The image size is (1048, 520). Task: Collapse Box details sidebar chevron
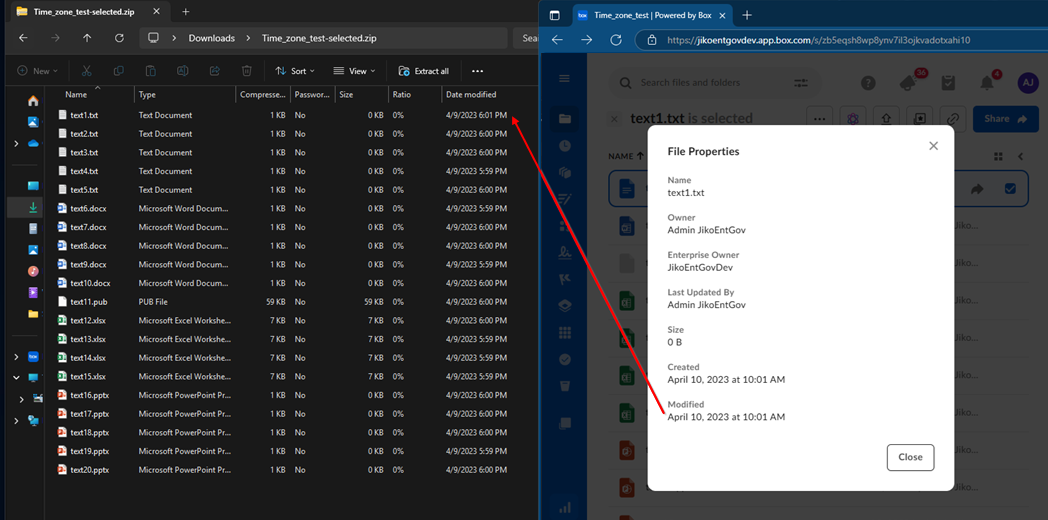click(x=1021, y=156)
